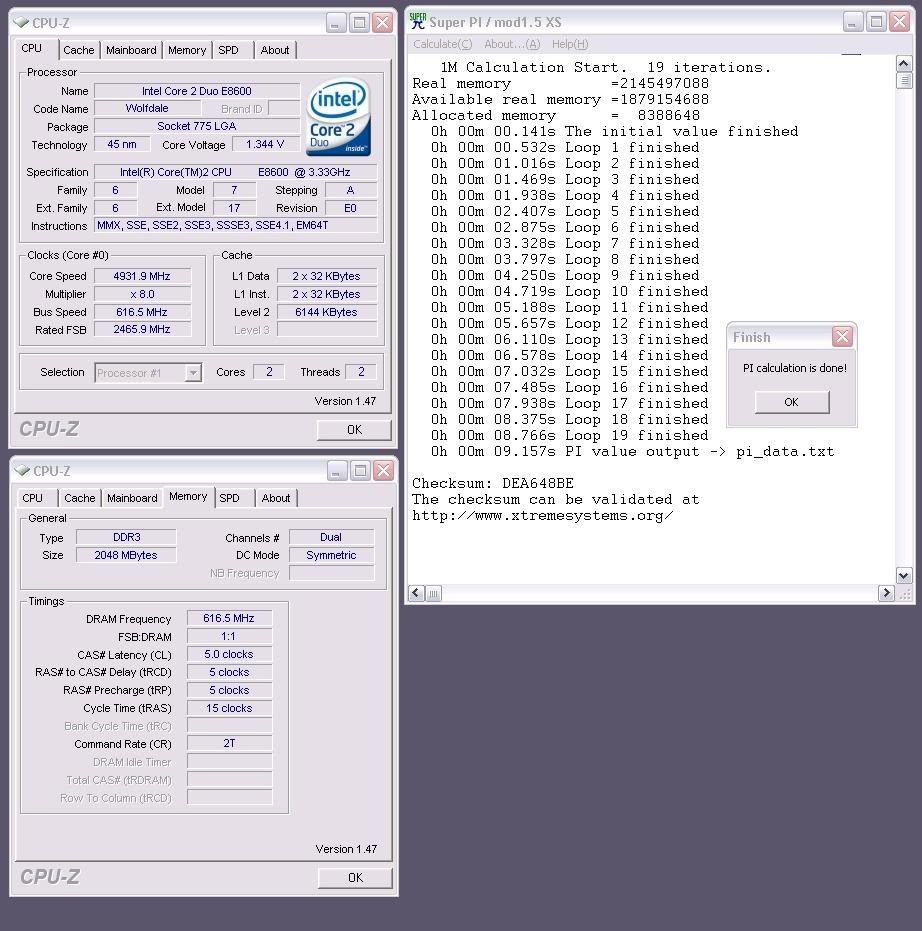Viewport: 922px width, 931px height.
Task: Click the Command Rate 2T value
Action: point(229,743)
